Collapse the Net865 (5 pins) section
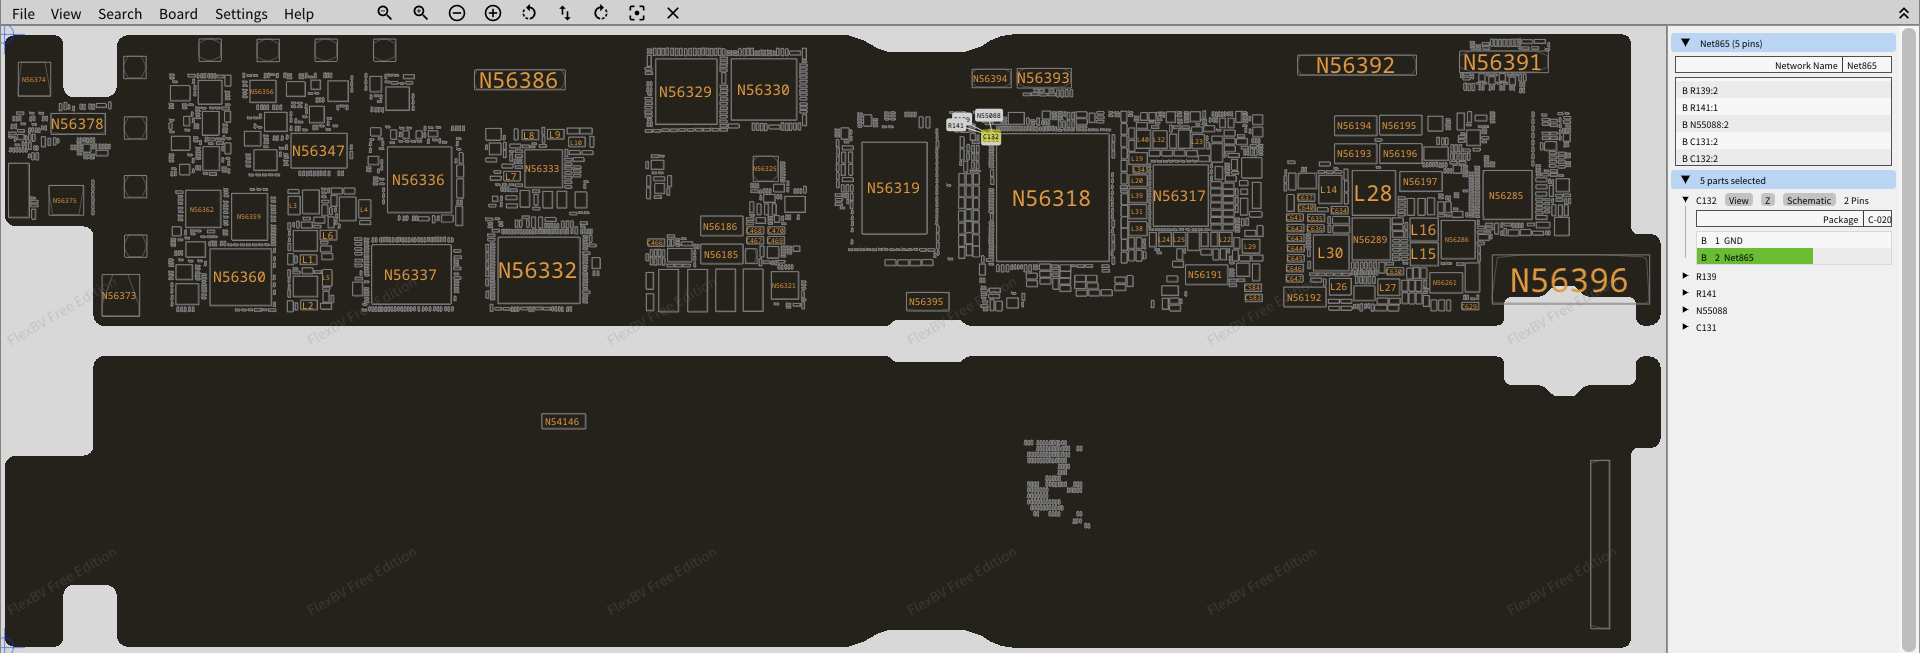 pos(1686,43)
